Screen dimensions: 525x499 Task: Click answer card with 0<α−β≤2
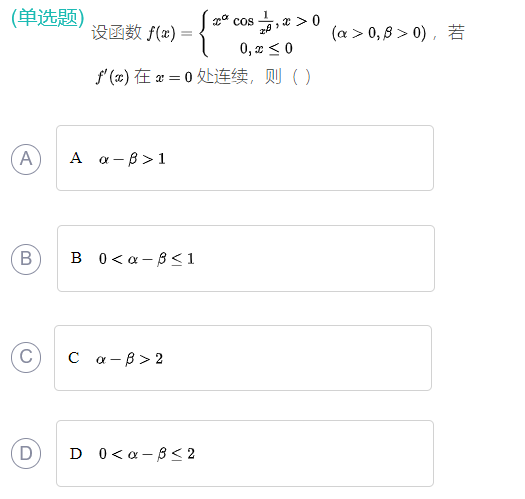pyautogui.click(x=245, y=453)
